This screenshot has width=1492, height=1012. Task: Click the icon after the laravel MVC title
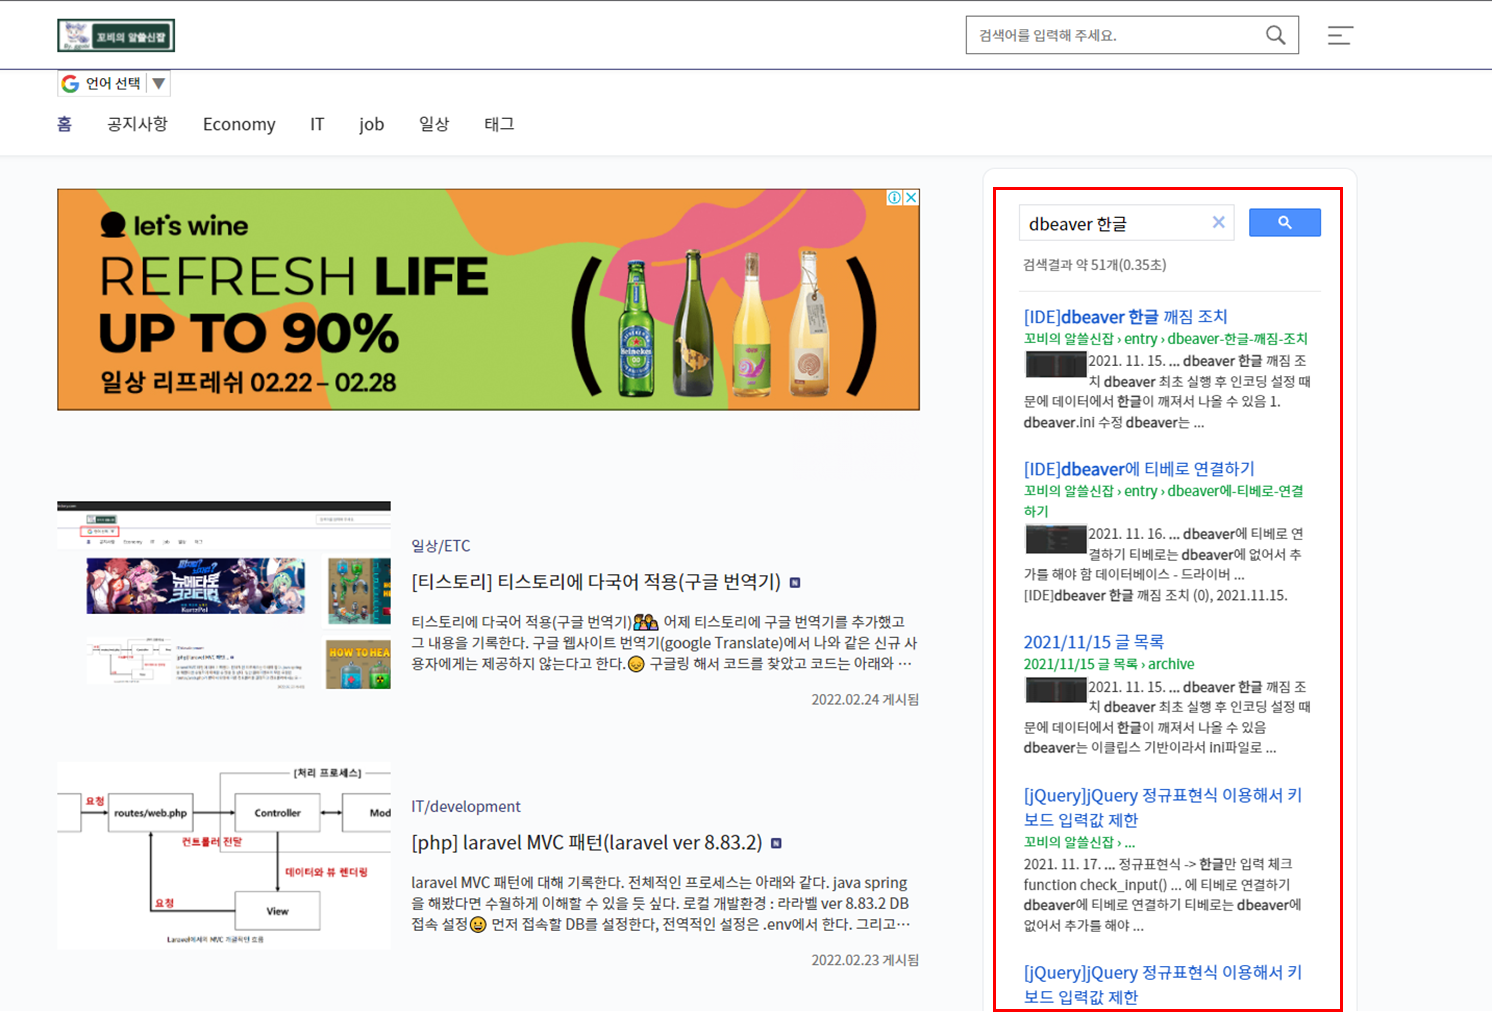(x=776, y=844)
